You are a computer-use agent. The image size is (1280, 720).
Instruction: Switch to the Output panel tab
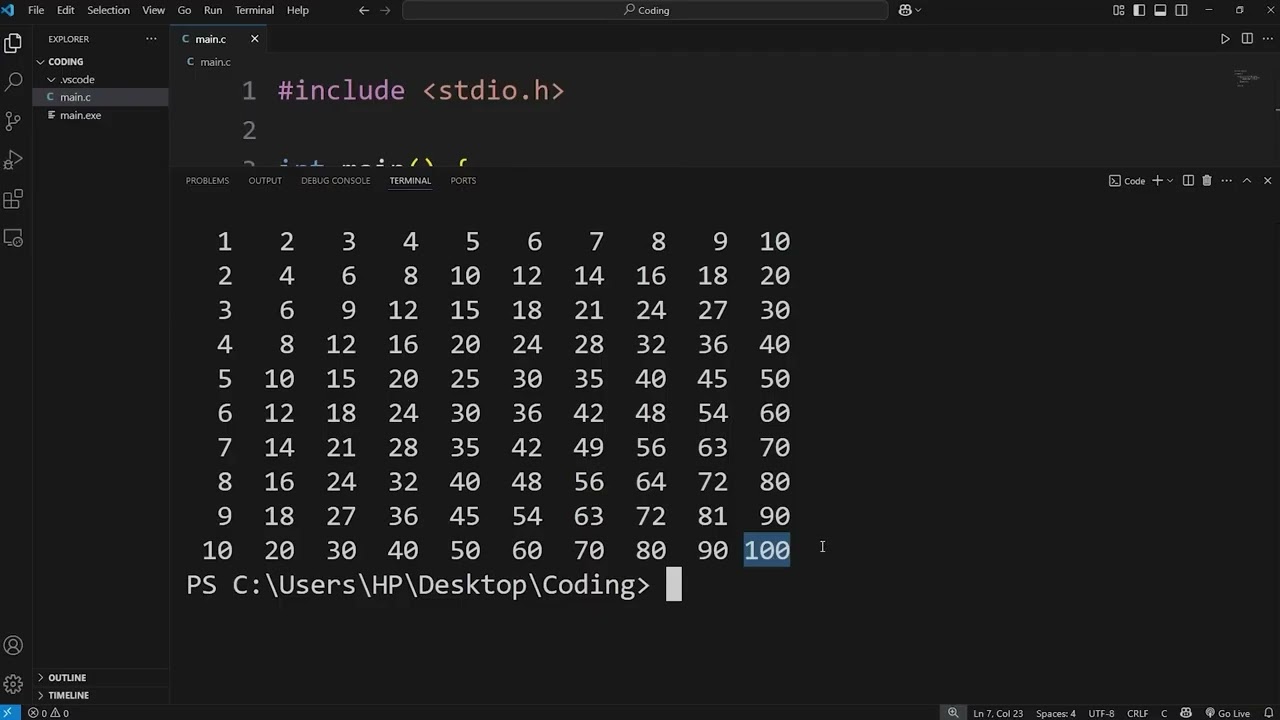point(265,181)
